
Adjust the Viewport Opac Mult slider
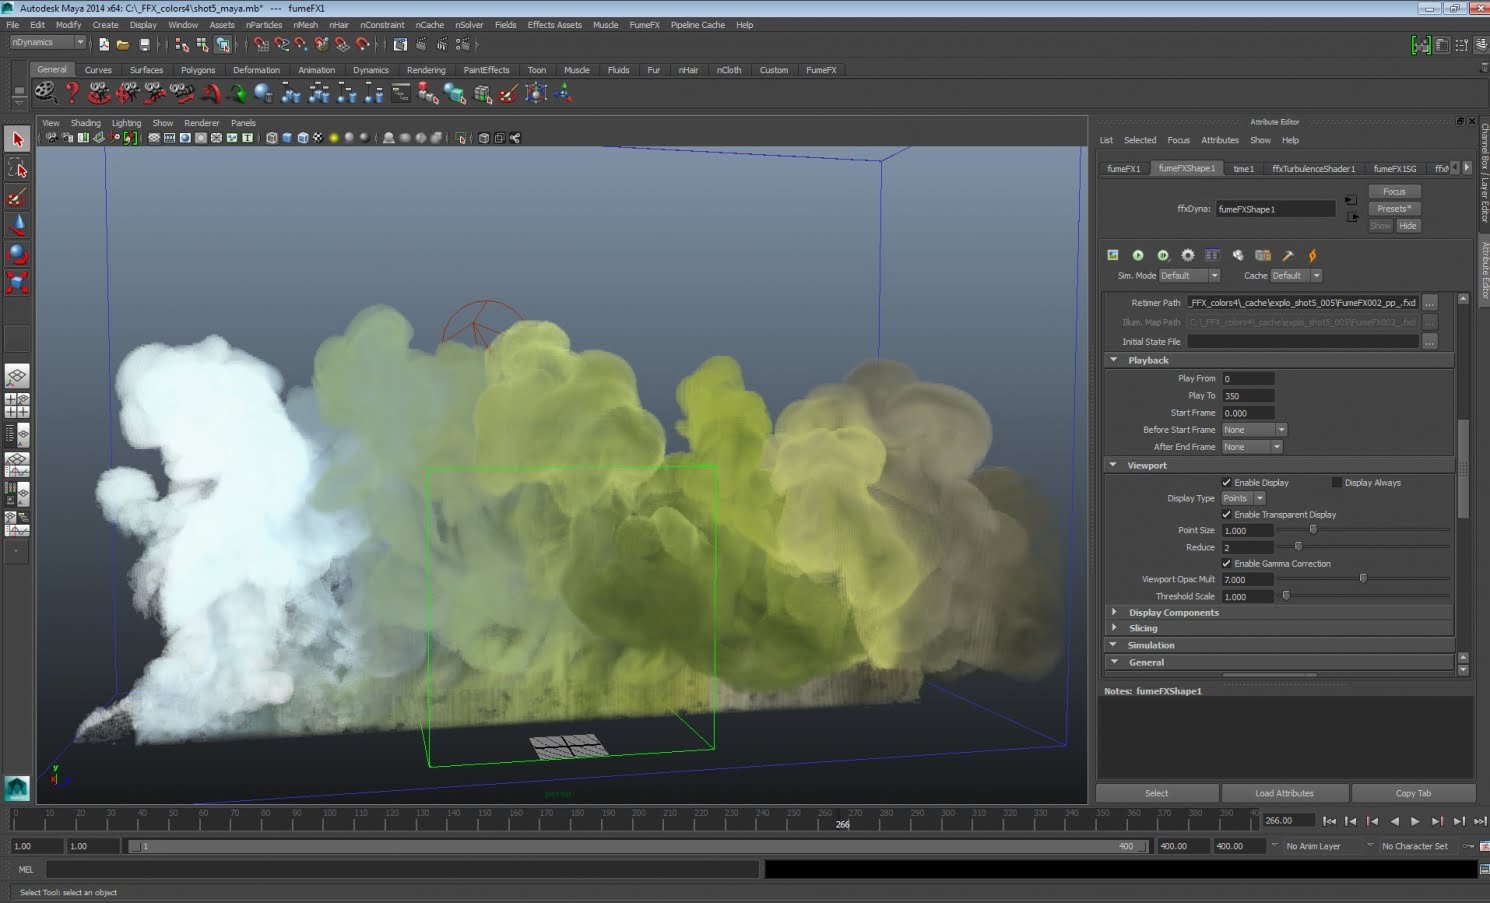point(1362,579)
